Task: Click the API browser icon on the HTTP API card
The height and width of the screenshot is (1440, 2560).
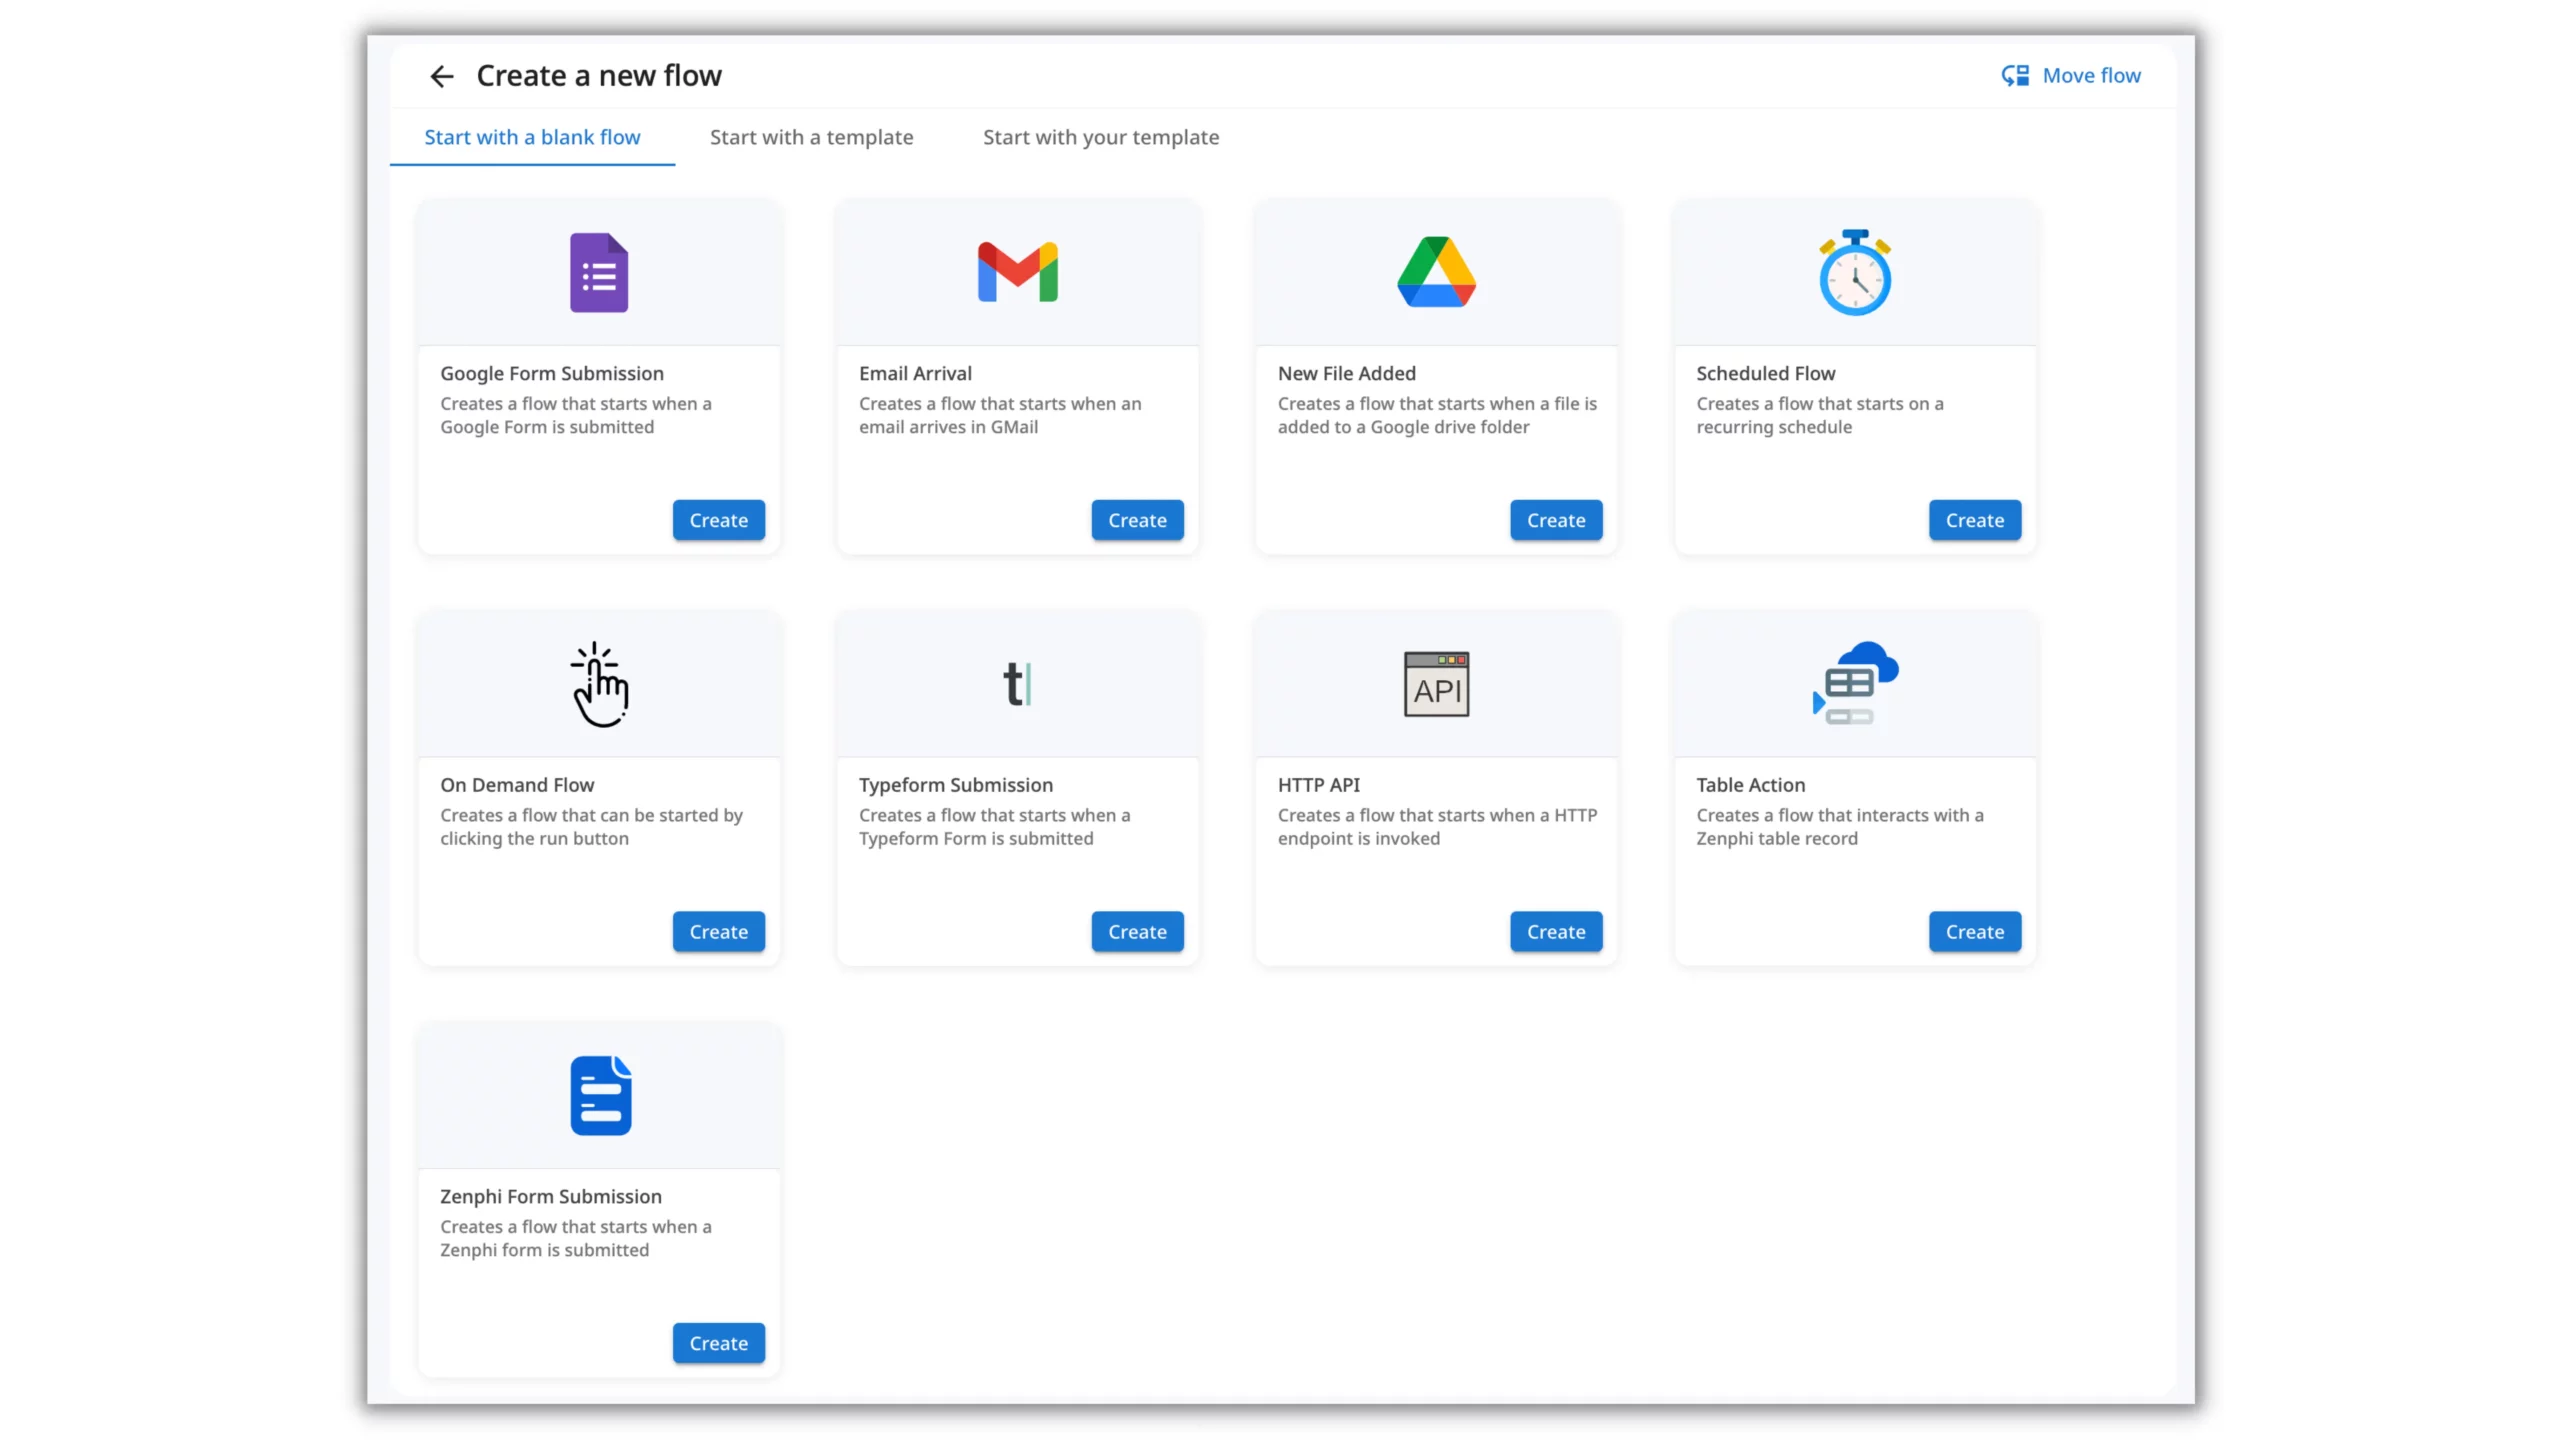Action: click(1435, 683)
